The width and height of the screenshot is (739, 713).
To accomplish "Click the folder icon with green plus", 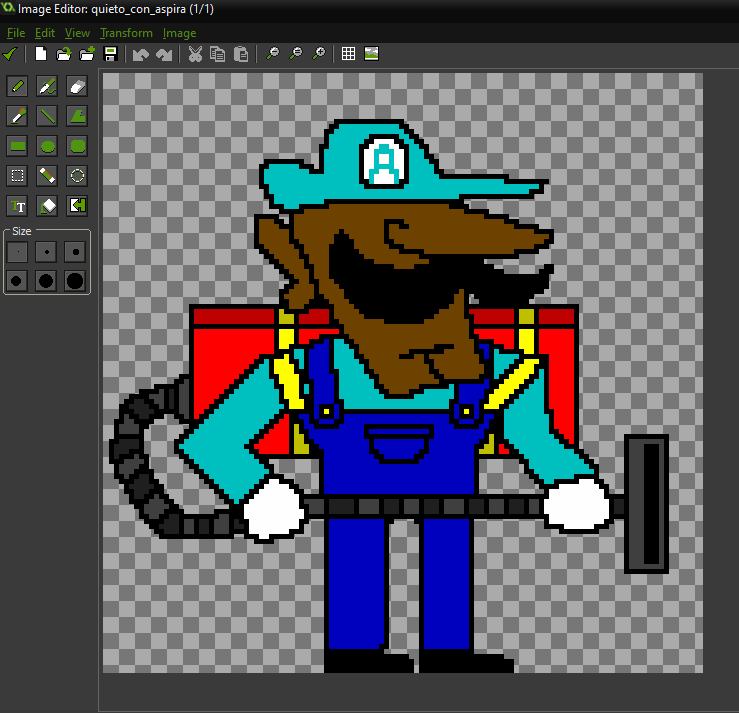I will click(87, 54).
